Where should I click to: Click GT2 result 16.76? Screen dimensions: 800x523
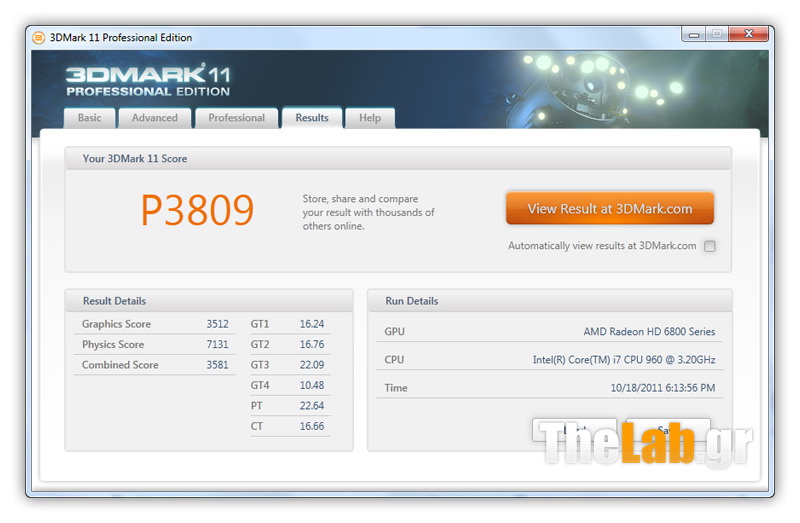[312, 344]
